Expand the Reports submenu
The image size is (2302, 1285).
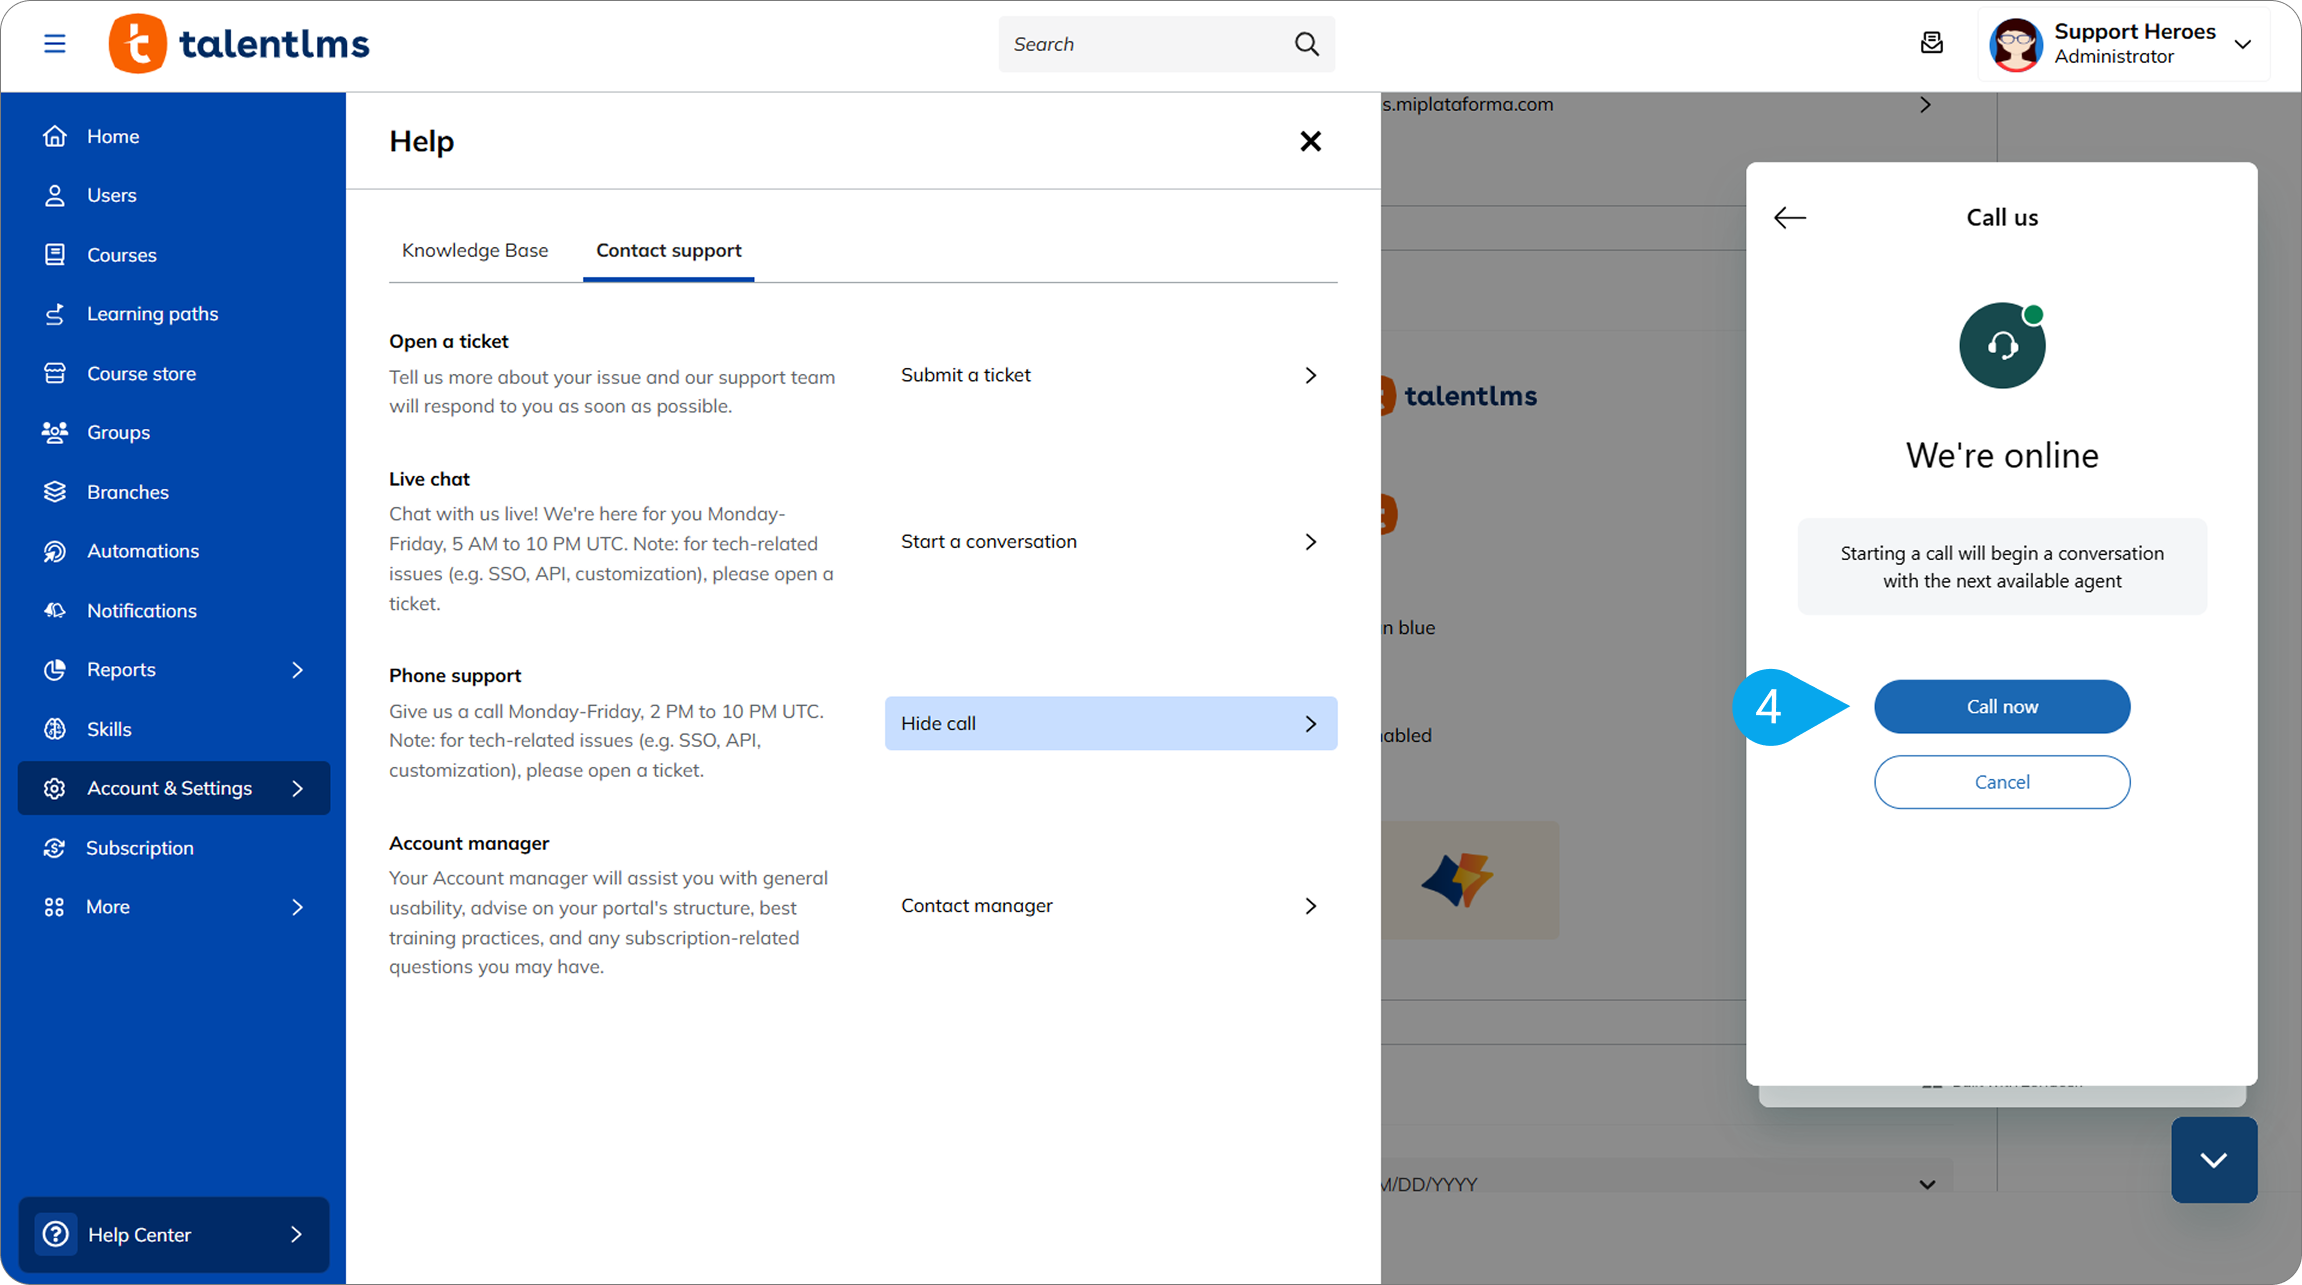(x=297, y=670)
